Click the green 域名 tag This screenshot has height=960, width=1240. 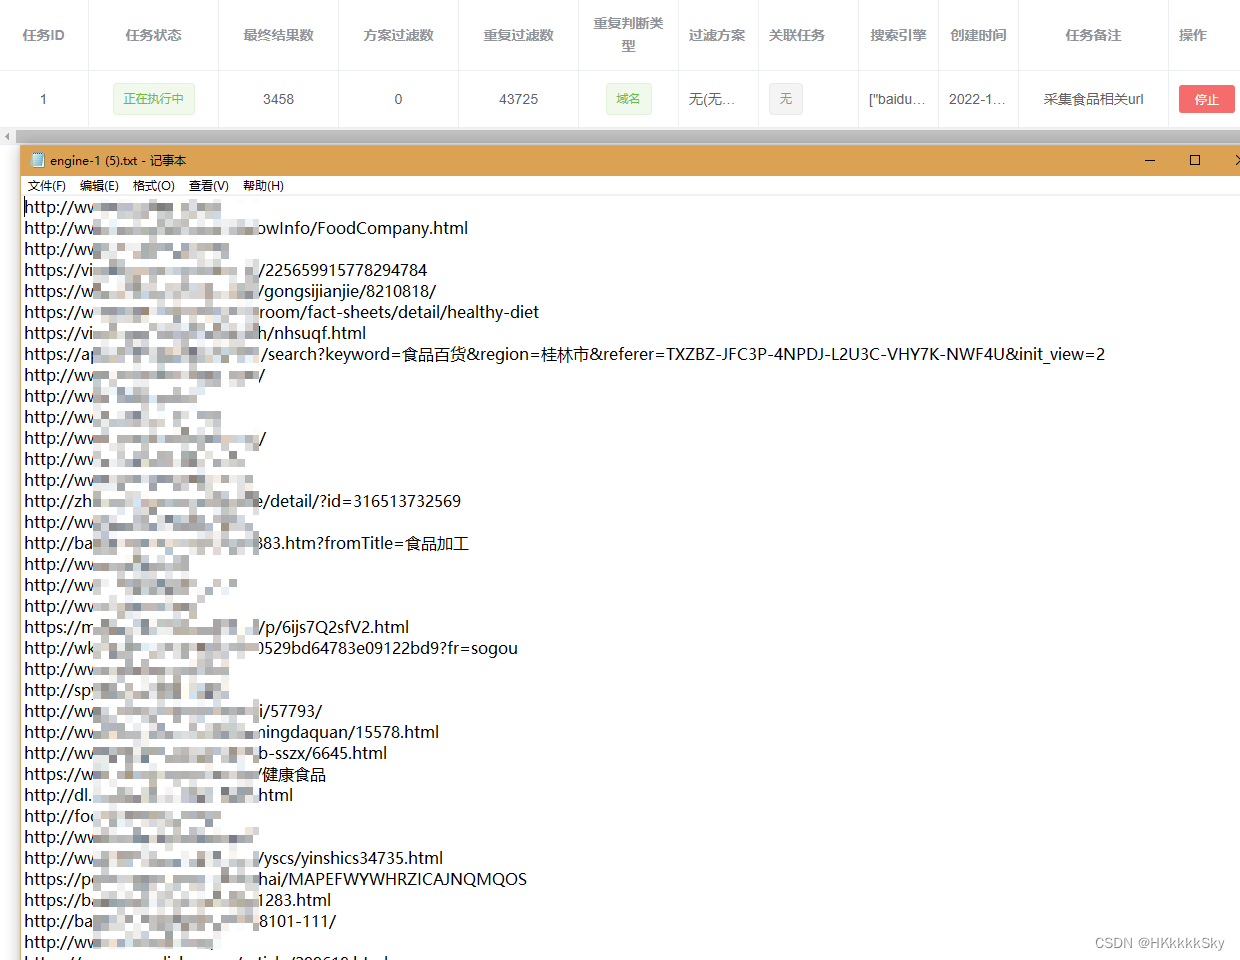coord(628,98)
